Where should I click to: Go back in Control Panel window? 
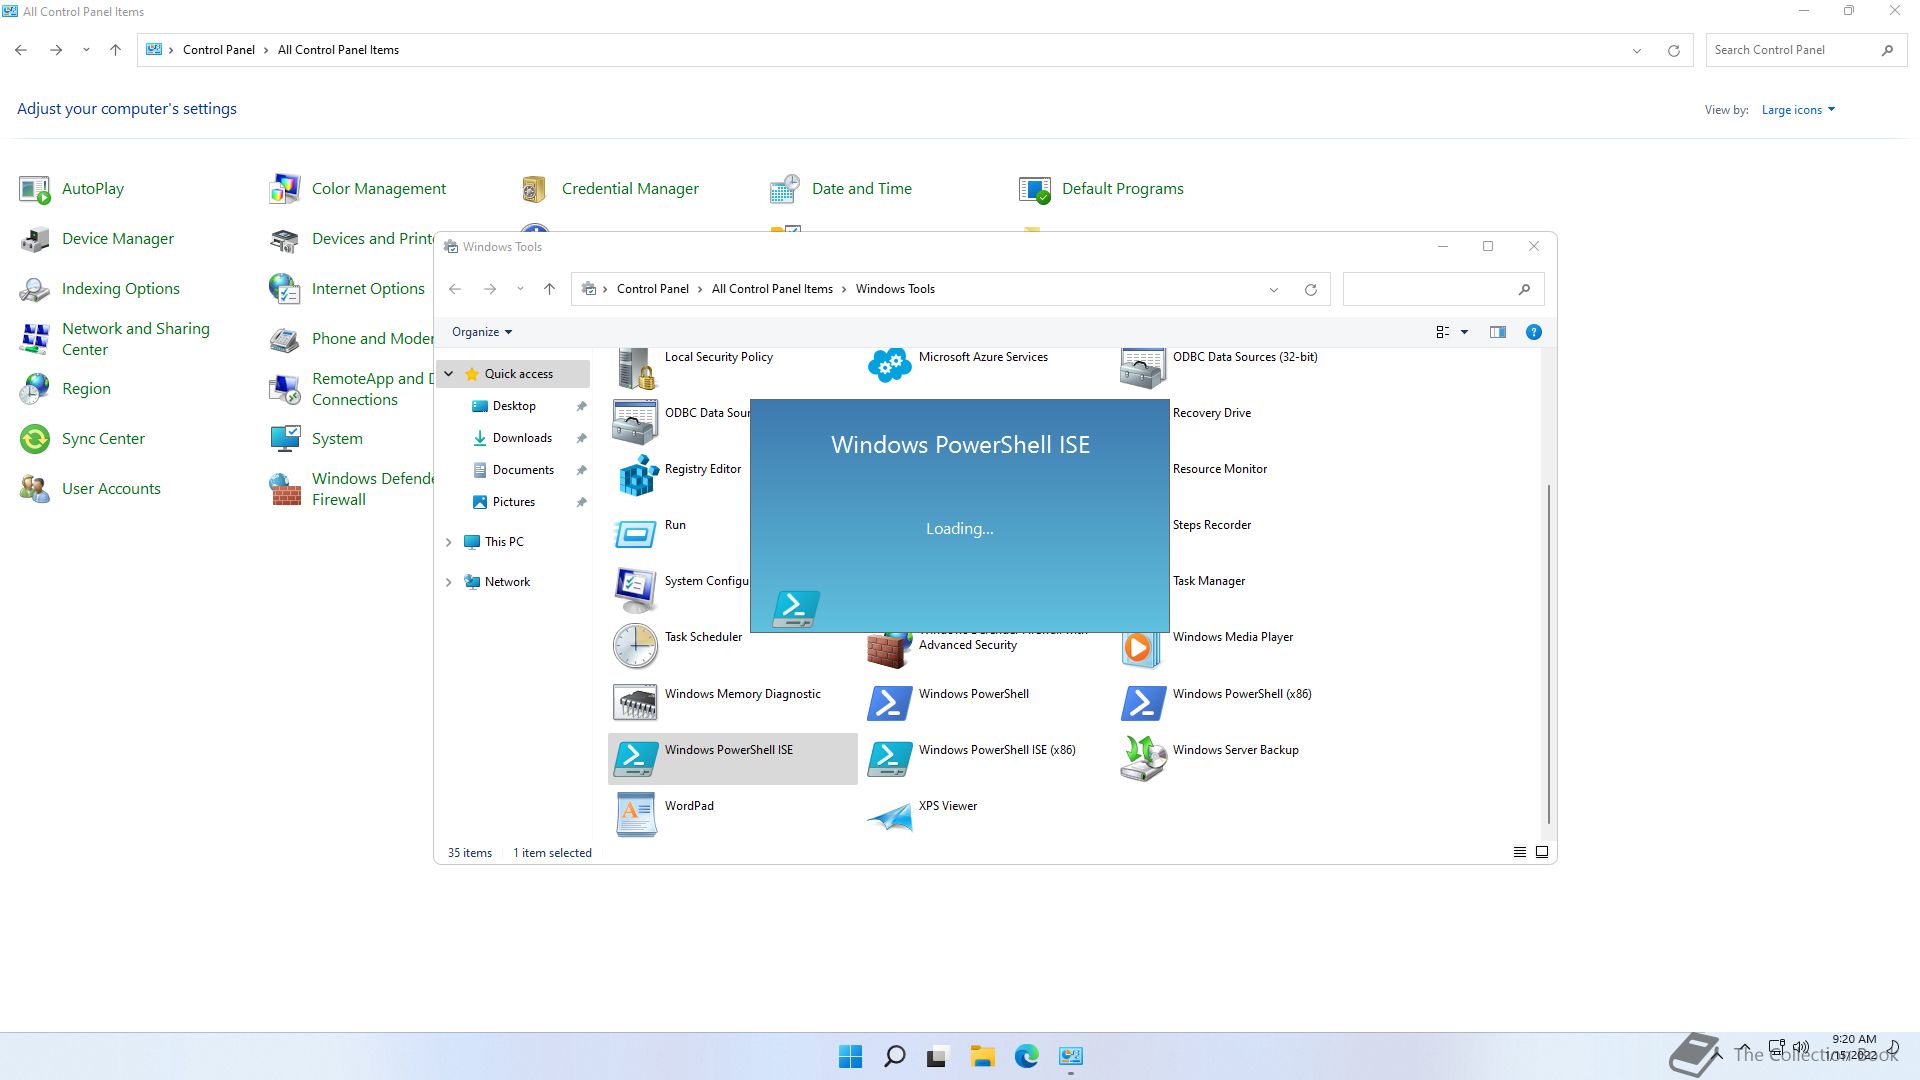coord(21,50)
